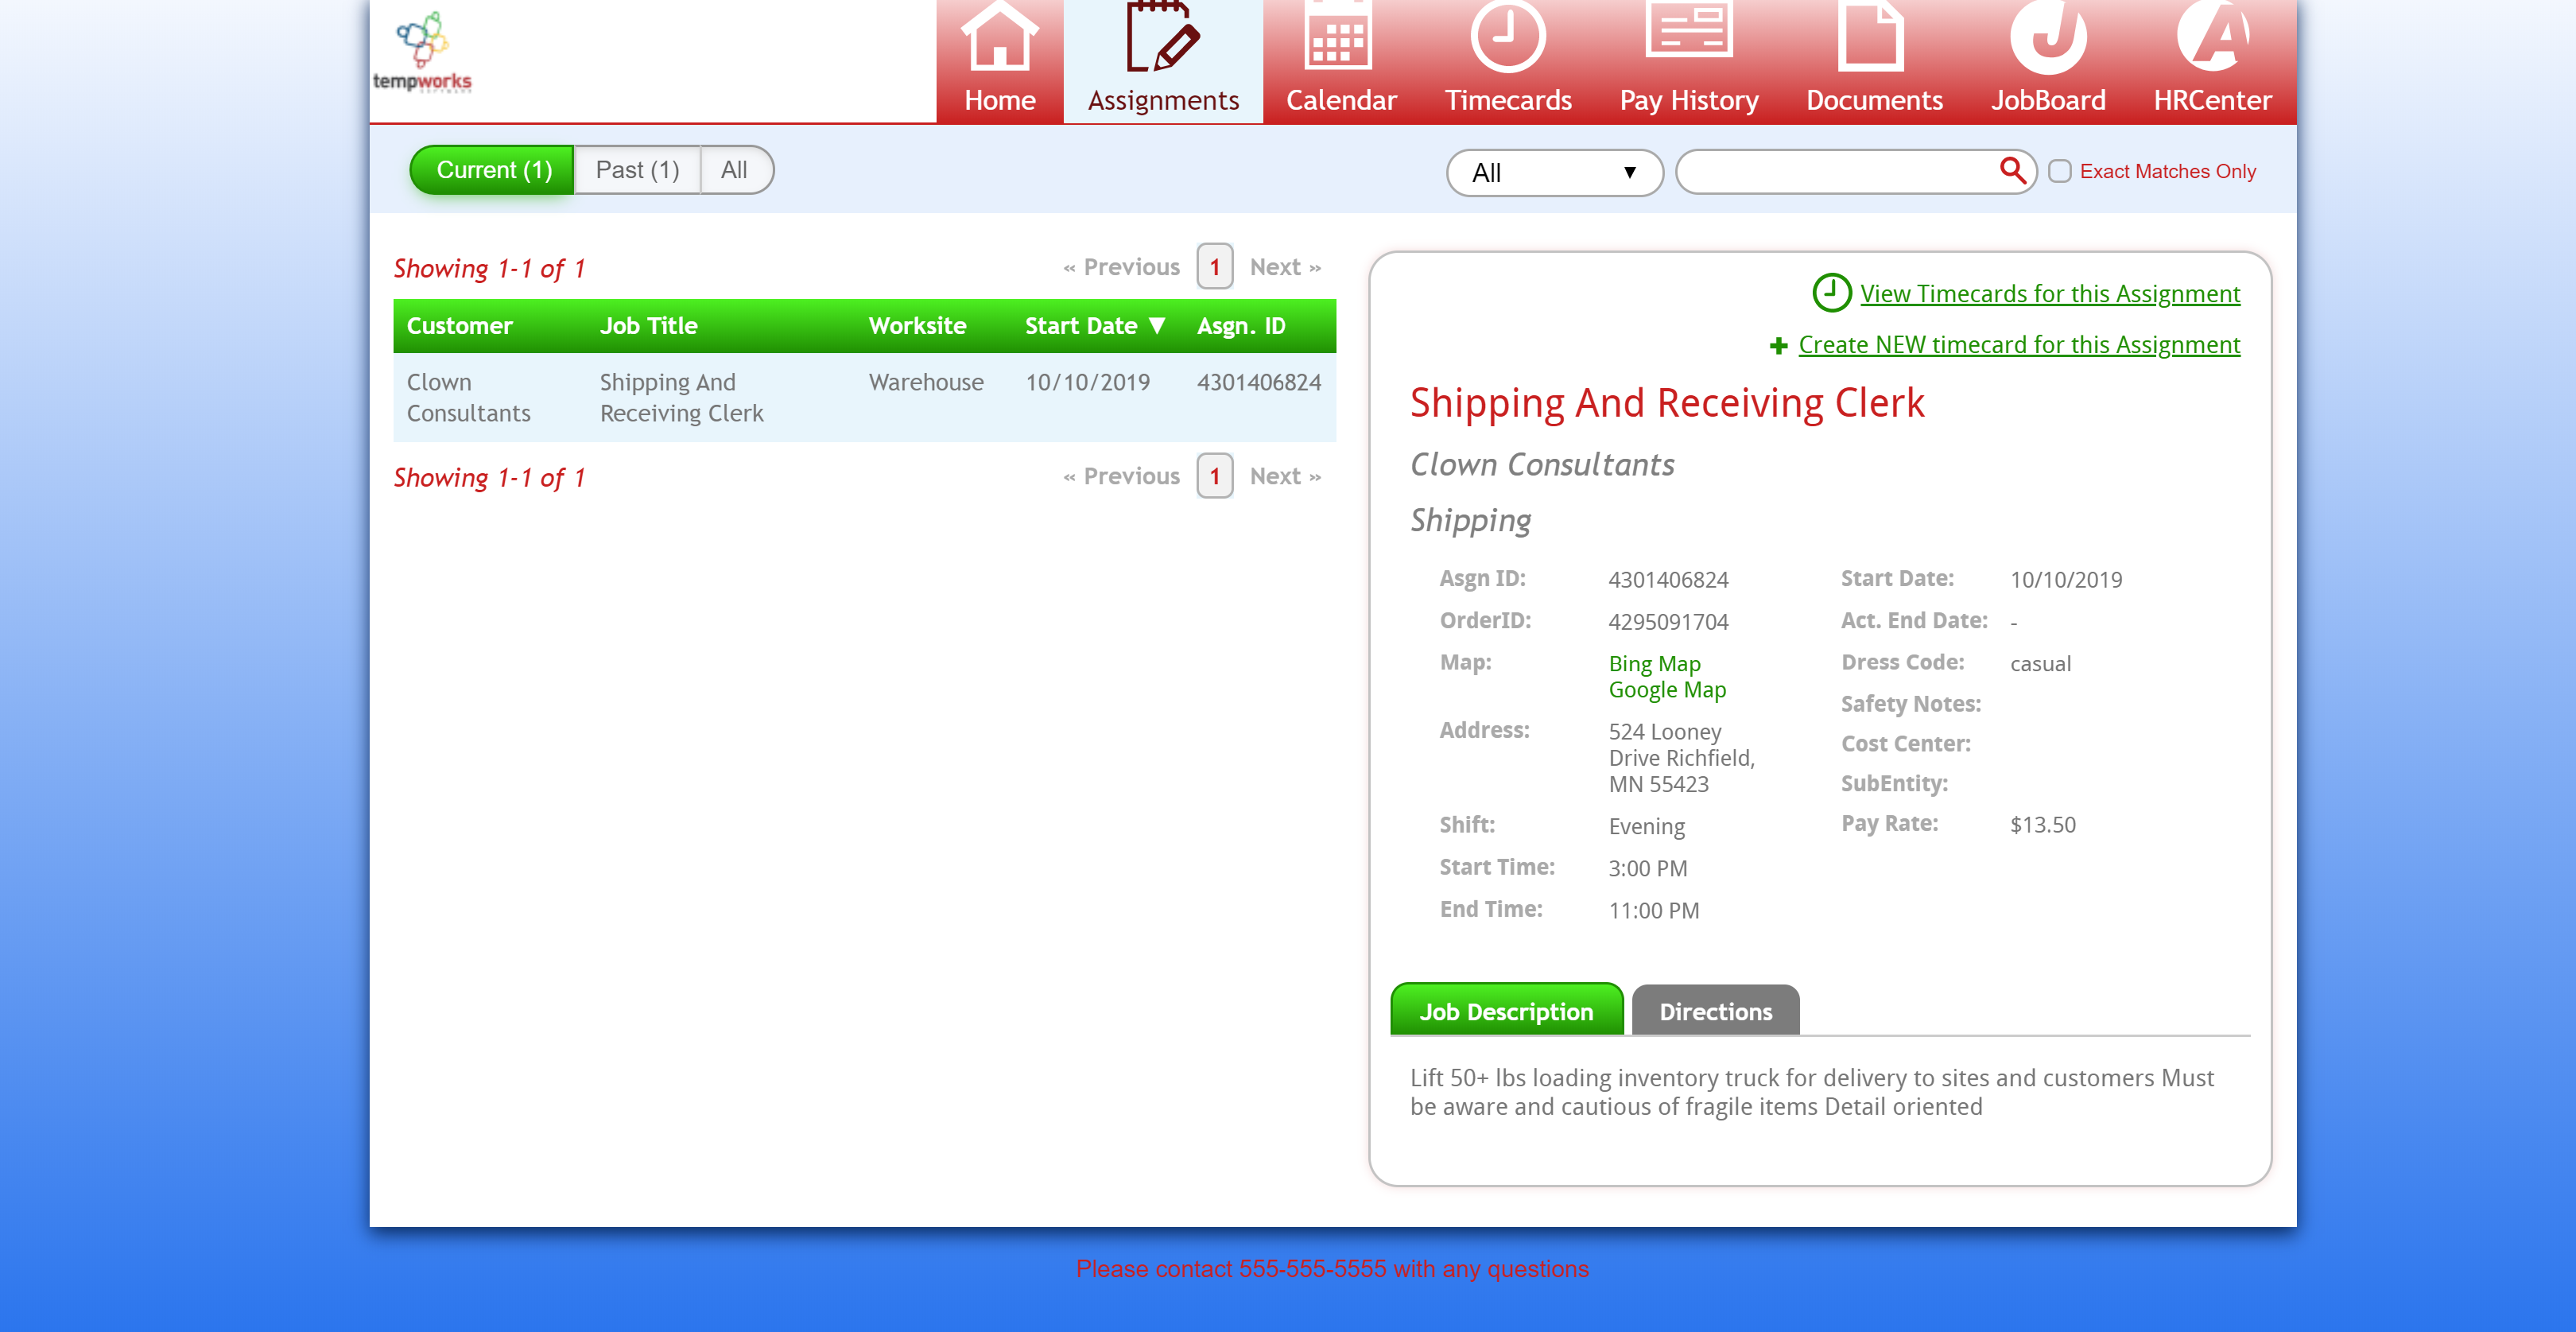Sort by Start Date column arrow
This screenshot has width=2576, height=1332.
tap(1157, 326)
